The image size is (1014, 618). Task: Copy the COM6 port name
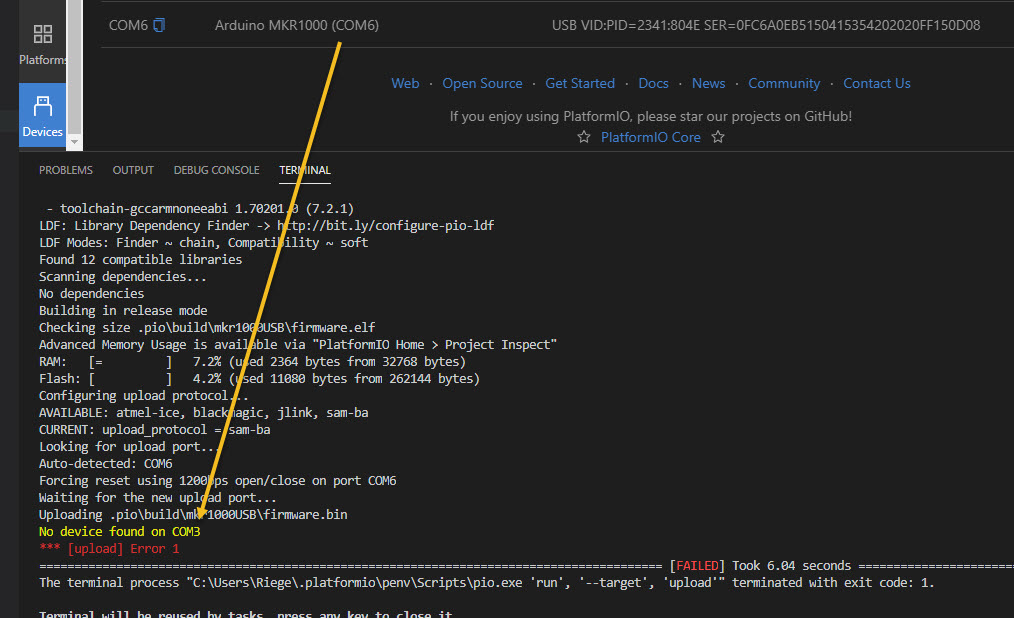click(160, 24)
